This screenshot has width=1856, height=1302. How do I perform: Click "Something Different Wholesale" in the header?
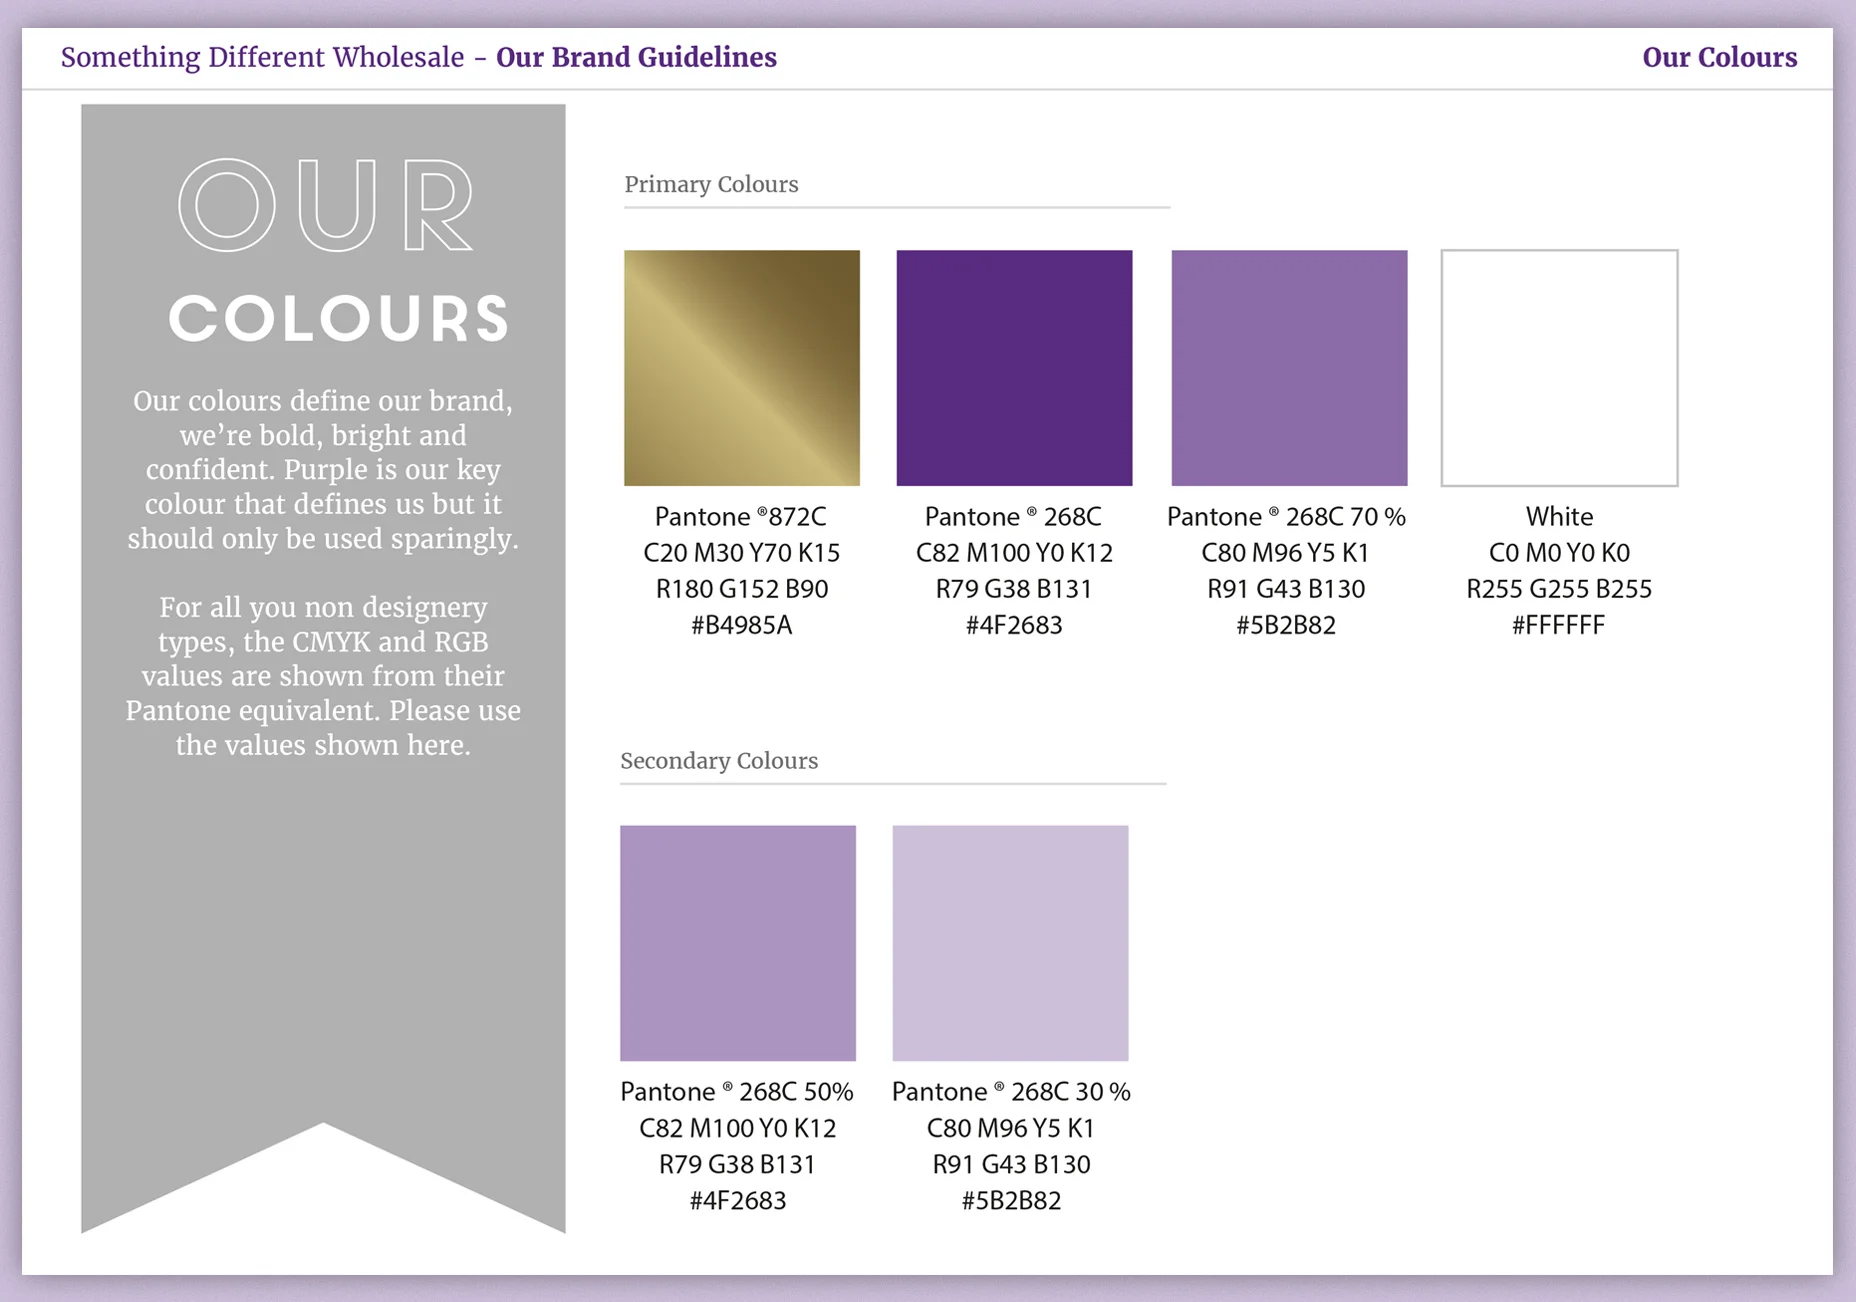pos(262,57)
